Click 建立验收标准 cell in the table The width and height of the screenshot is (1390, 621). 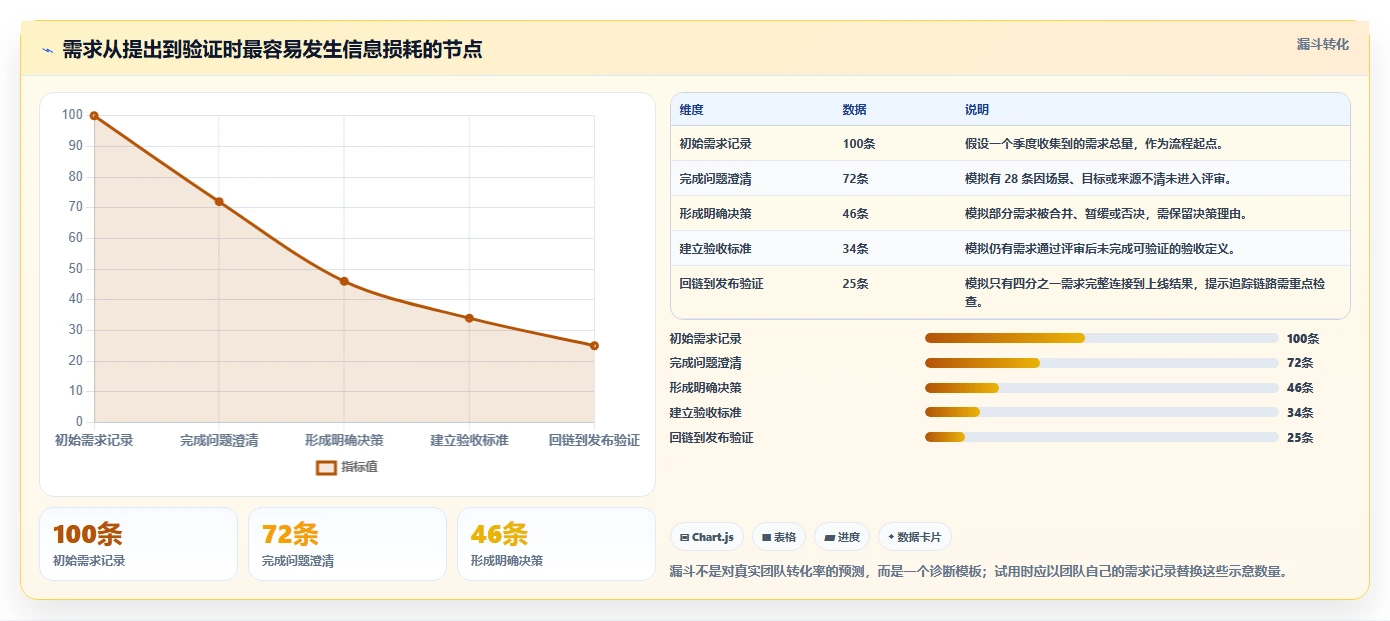pos(715,249)
